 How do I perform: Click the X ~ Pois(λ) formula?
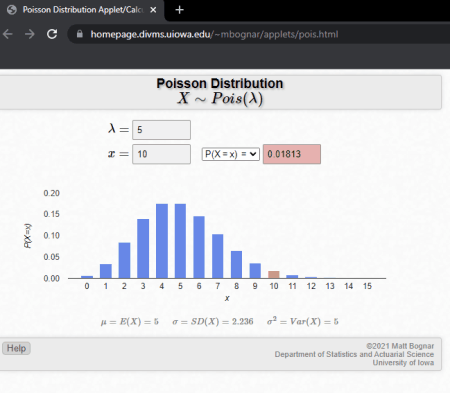coord(220,98)
